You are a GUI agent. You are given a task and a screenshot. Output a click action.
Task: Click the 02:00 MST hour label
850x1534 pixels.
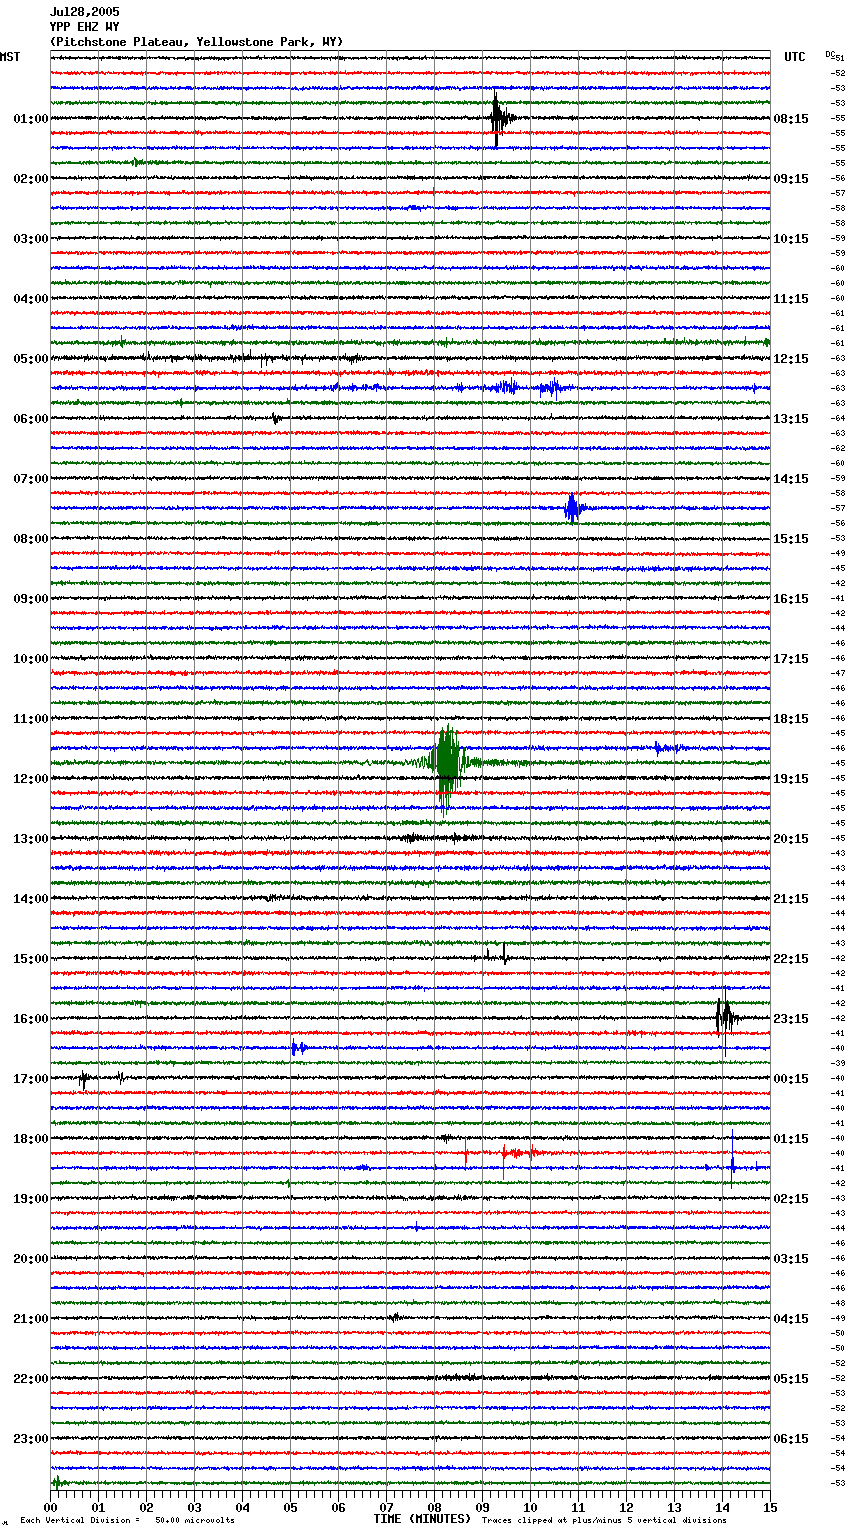[x=31, y=179]
